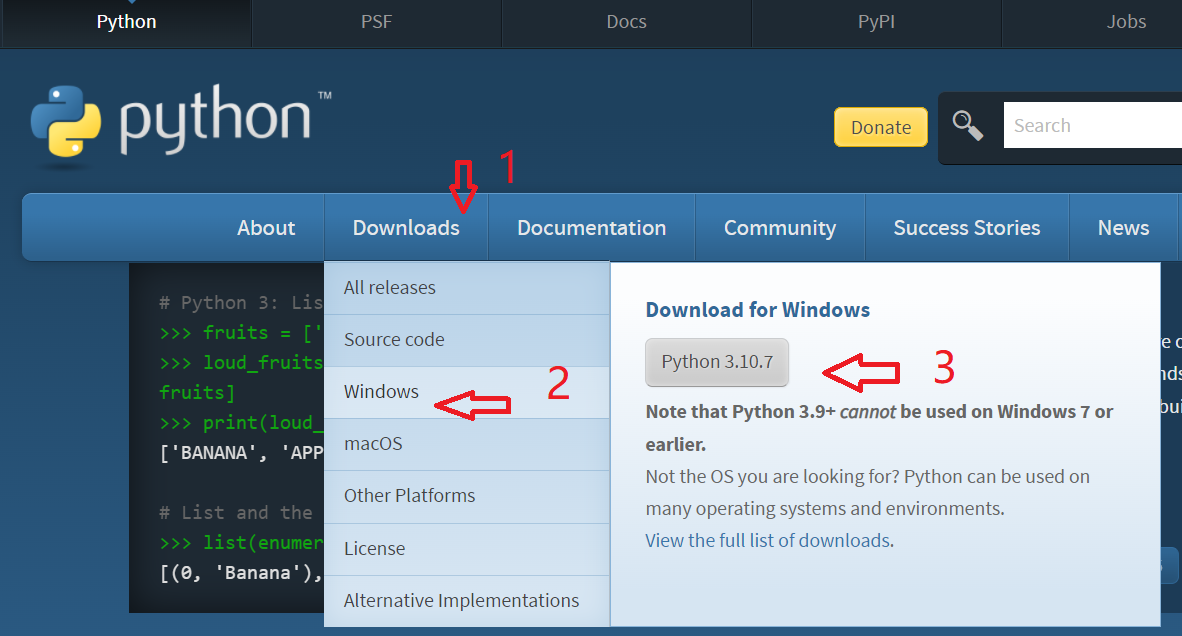The height and width of the screenshot is (636, 1182).
Task: Open the Success Stories menu
Action: tap(965, 227)
